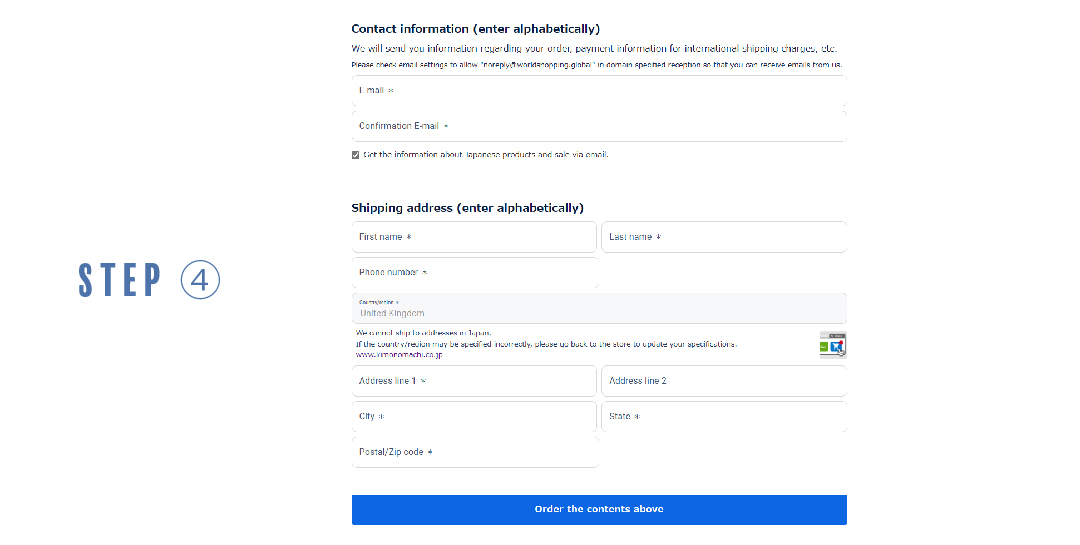
Task: Click the Shipping address section heading
Action: [467, 208]
